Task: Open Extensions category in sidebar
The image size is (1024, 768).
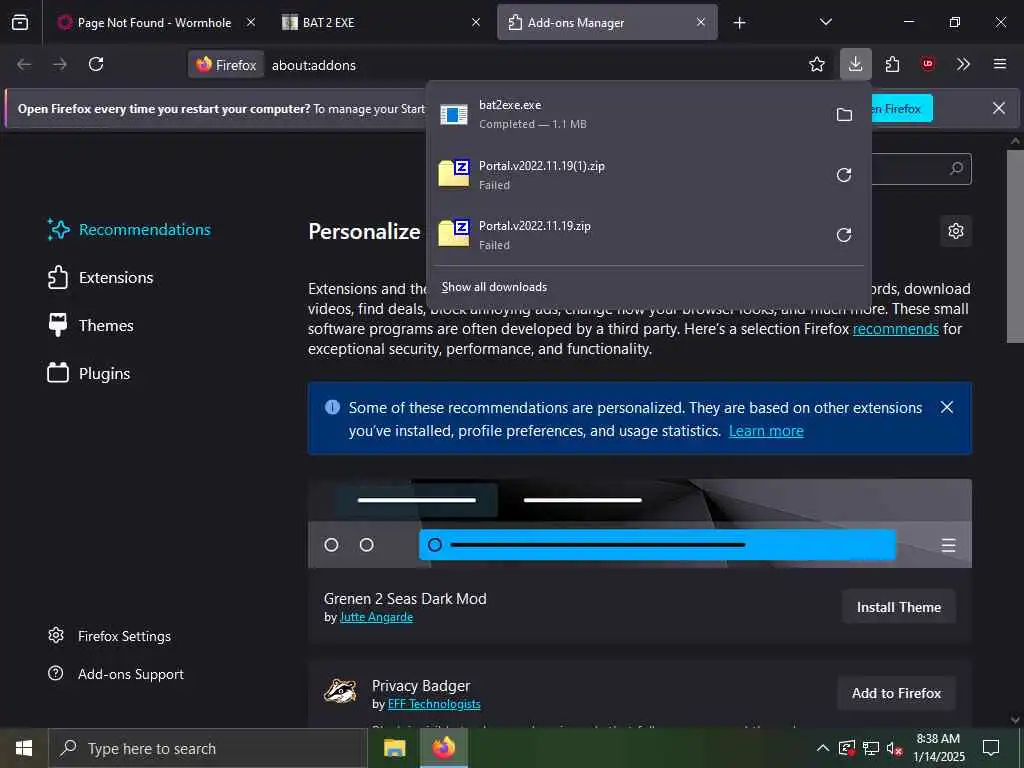Action: click(100, 278)
